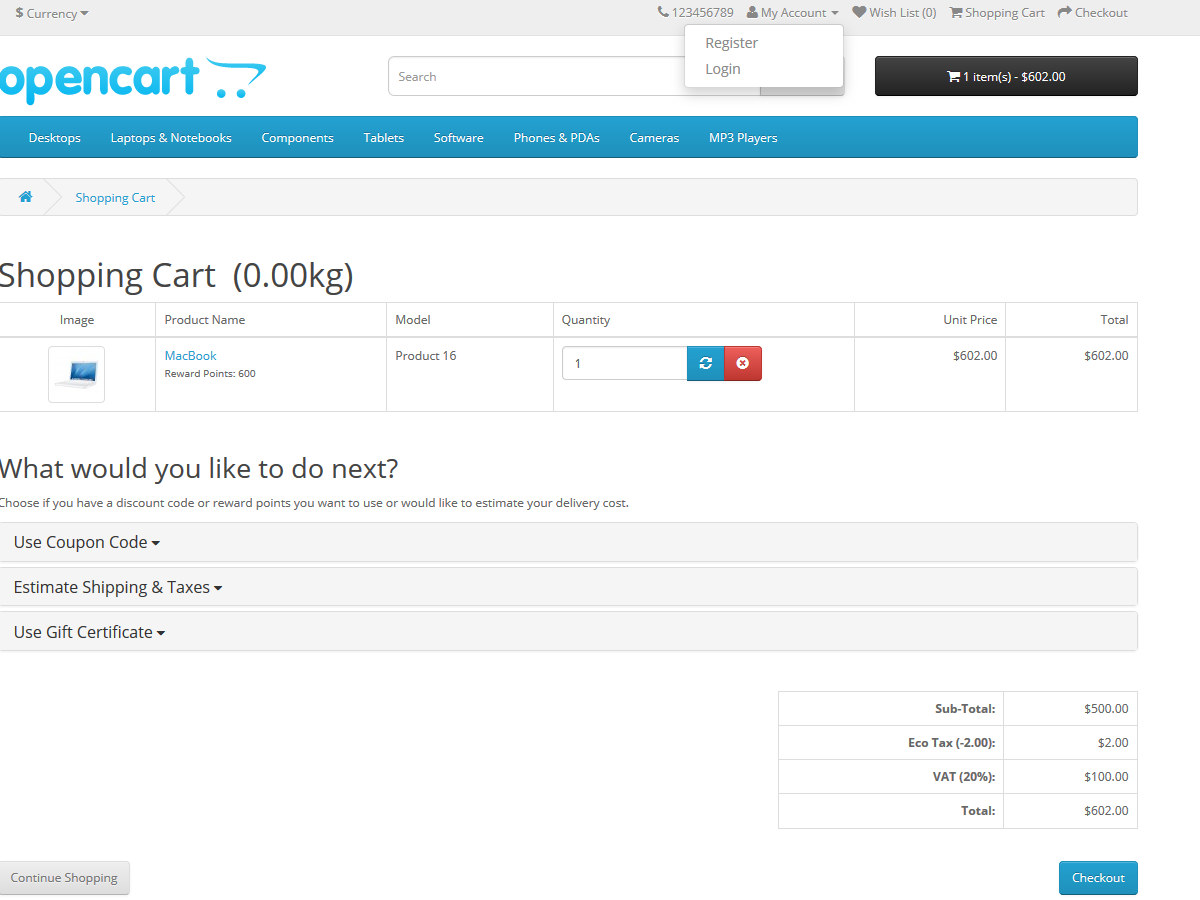Open the Currency dropdown
The height and width of the screenshot is (900, 1200).
point(52,13)
